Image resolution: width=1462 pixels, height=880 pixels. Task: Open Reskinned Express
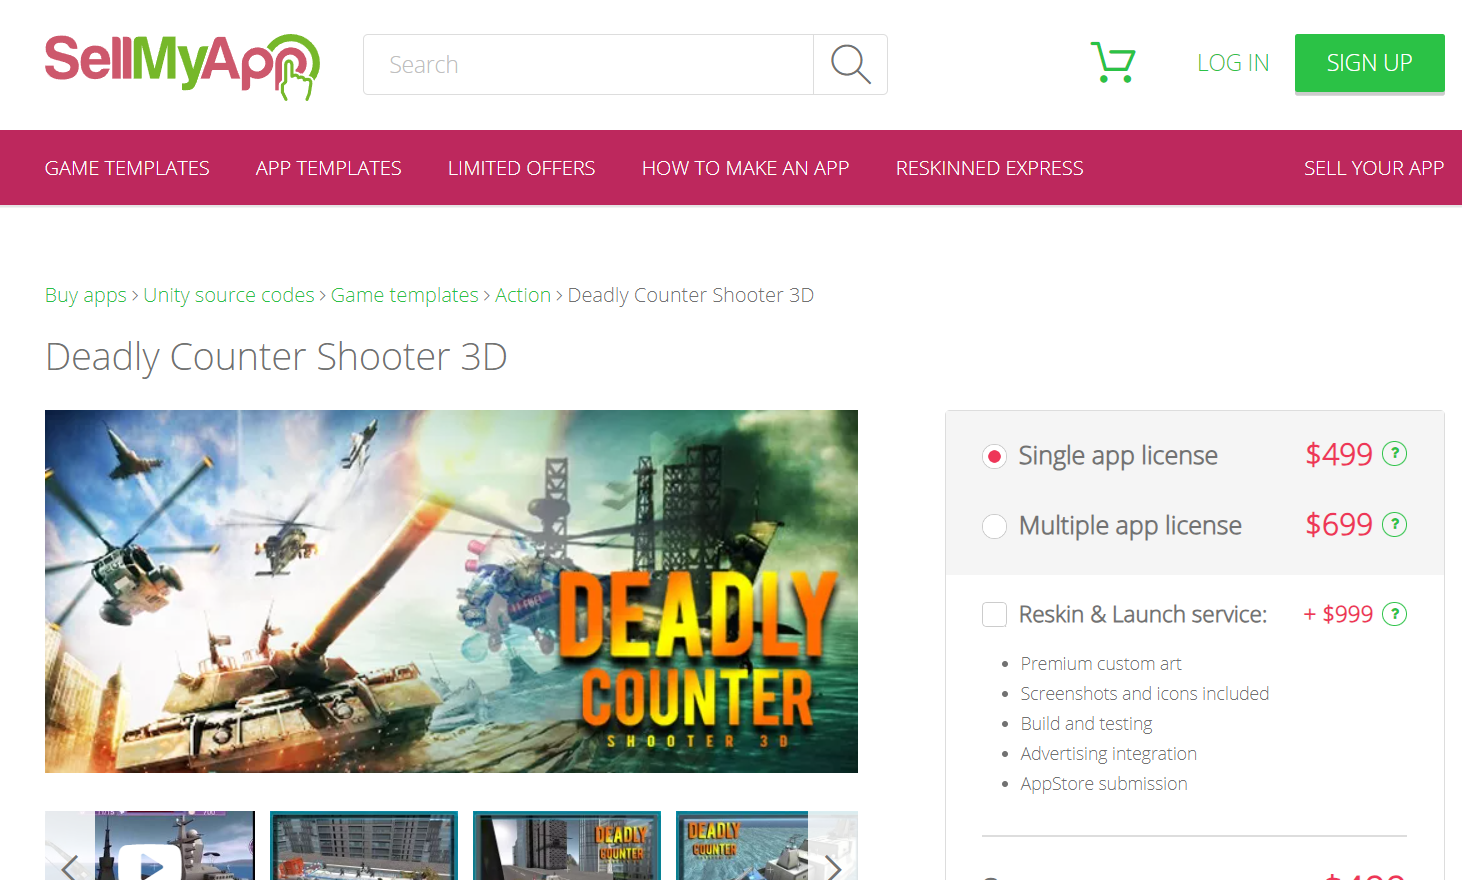[x=989, y=168]
